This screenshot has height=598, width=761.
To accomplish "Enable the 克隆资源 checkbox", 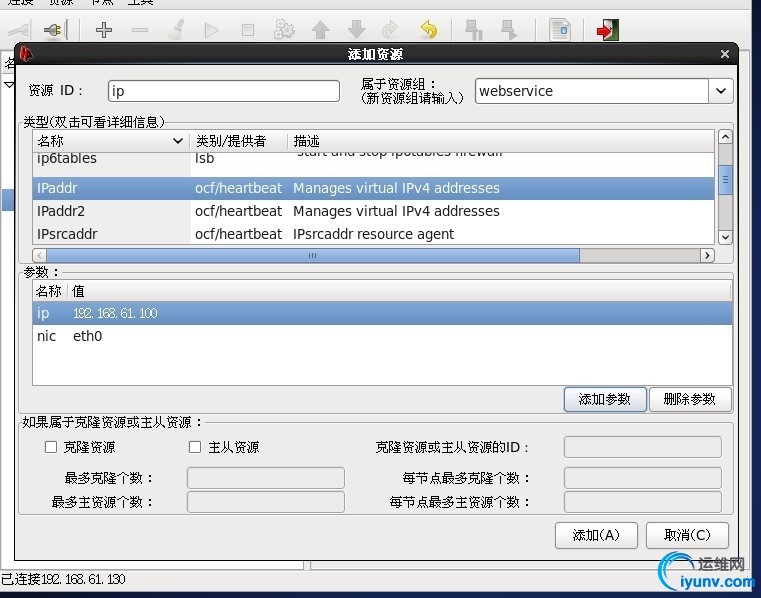I will coord(50,447).
